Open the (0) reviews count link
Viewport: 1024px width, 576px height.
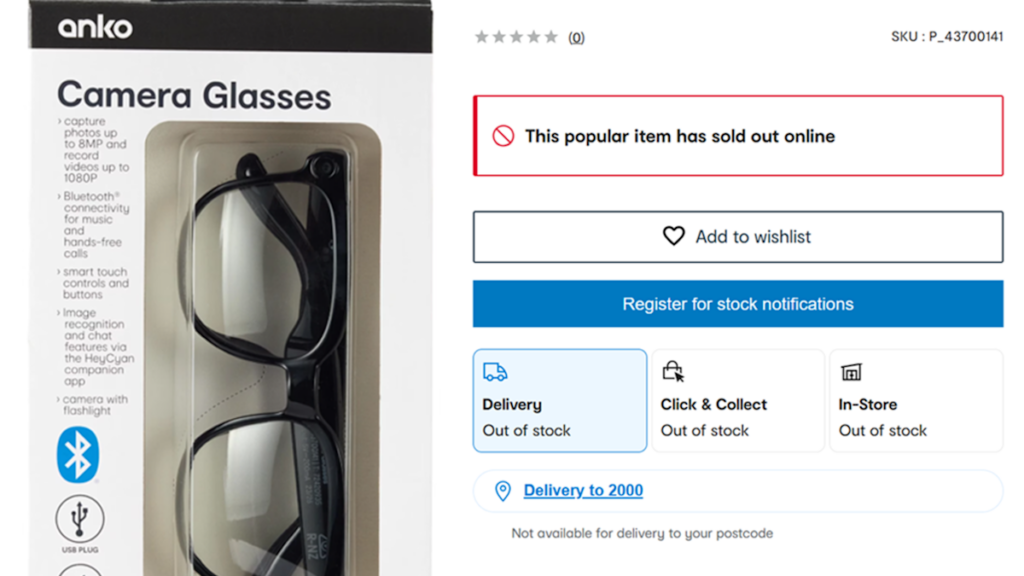tap(576, 37)
